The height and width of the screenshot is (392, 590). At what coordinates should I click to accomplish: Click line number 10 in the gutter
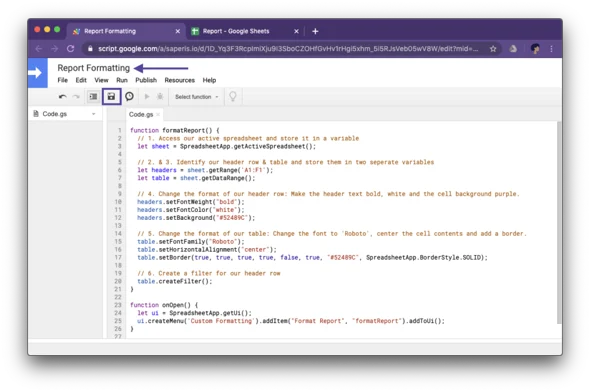coord(118,202)
